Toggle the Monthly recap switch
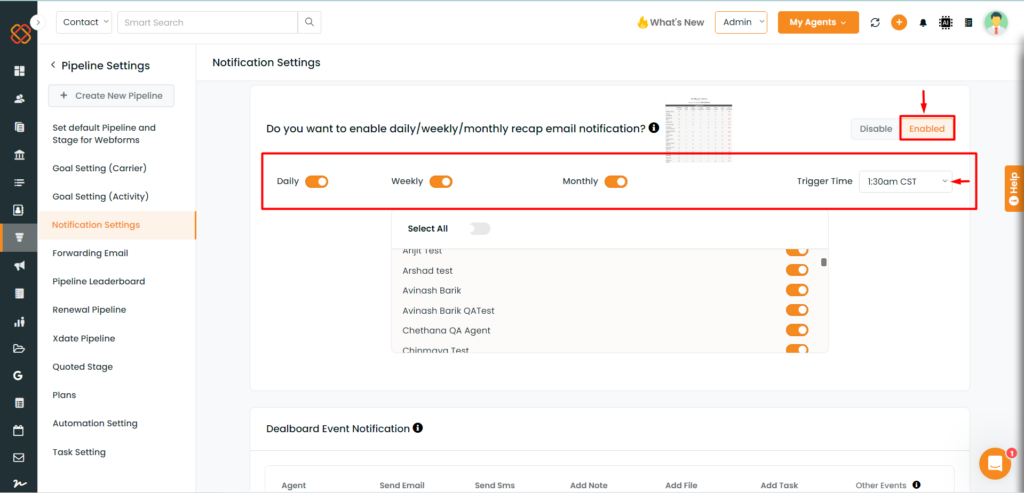The height and width of the screenshot is (493, 1024). click(616, 182)
